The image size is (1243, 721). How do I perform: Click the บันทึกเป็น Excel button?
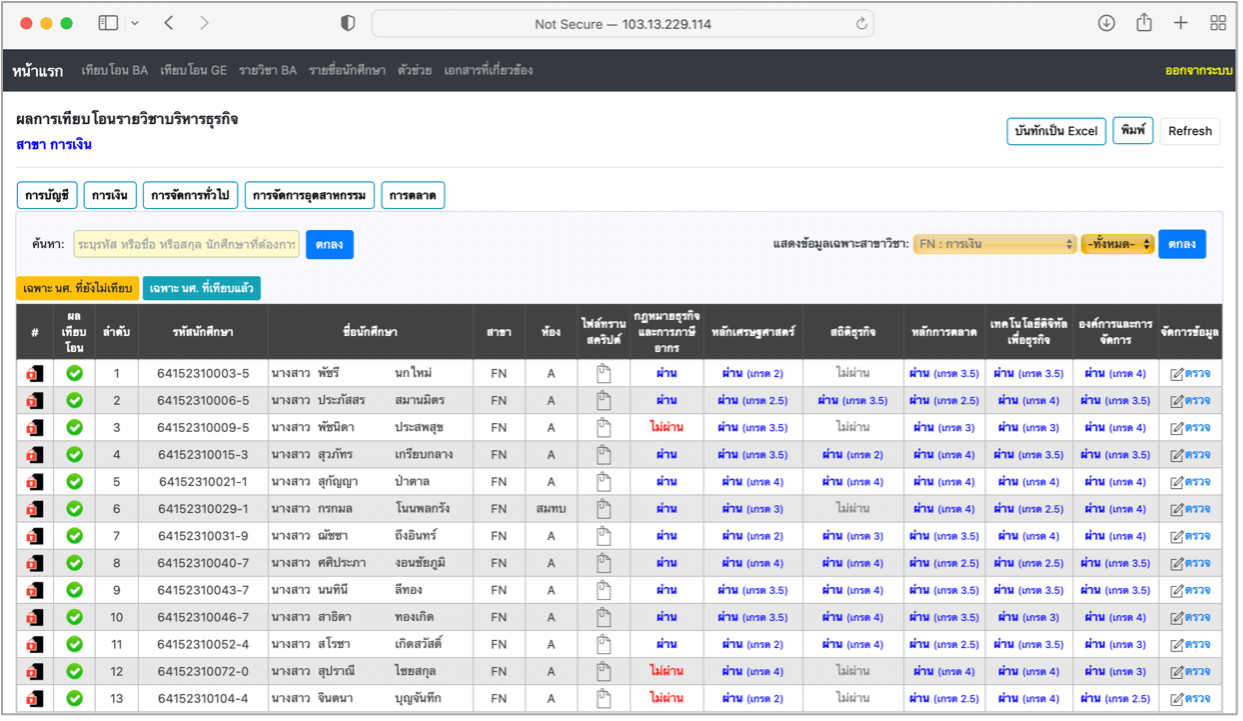1055,131
